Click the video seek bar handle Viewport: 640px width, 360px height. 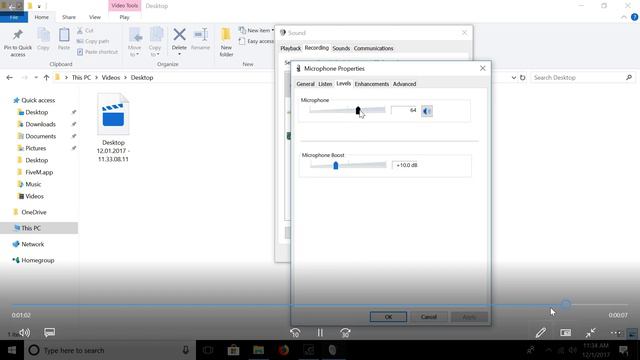pos(566,304)
